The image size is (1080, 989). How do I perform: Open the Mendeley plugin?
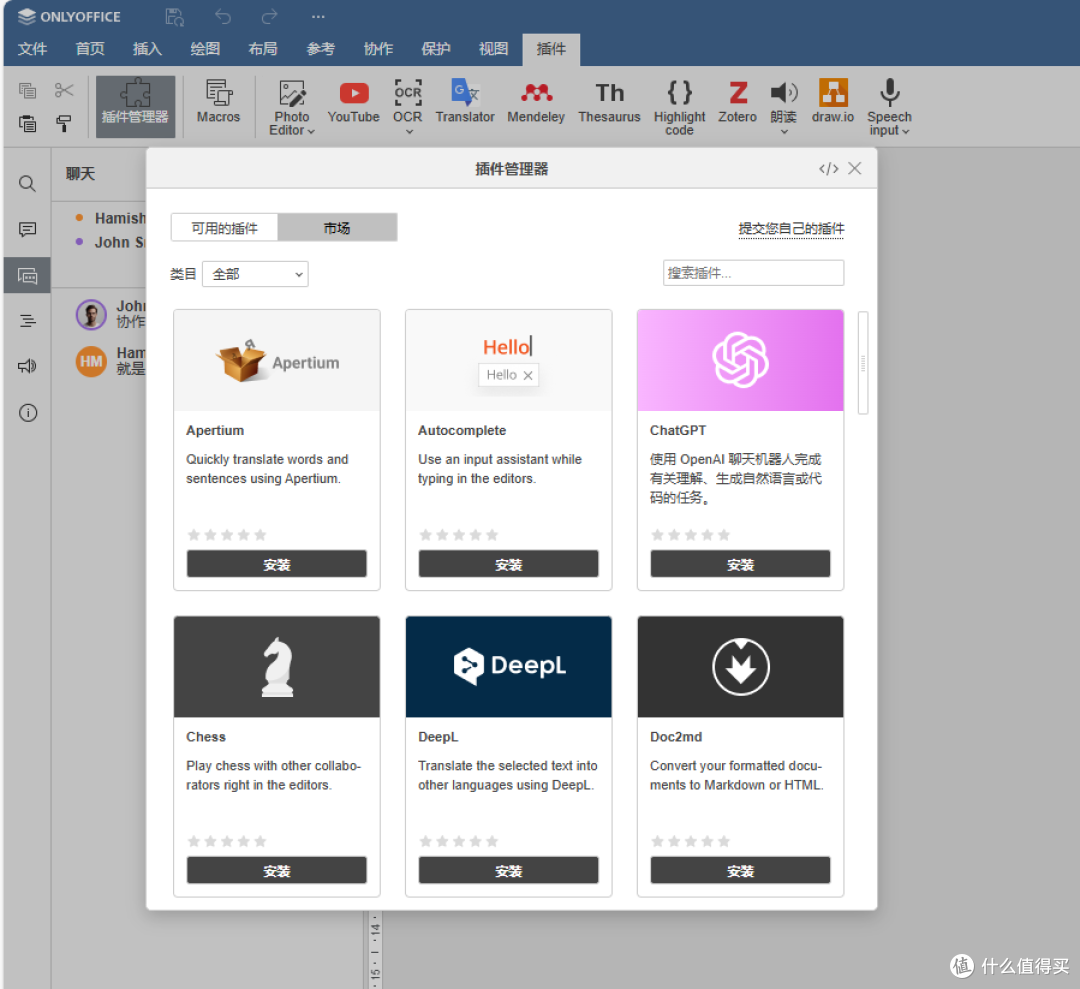coord(536,102)
